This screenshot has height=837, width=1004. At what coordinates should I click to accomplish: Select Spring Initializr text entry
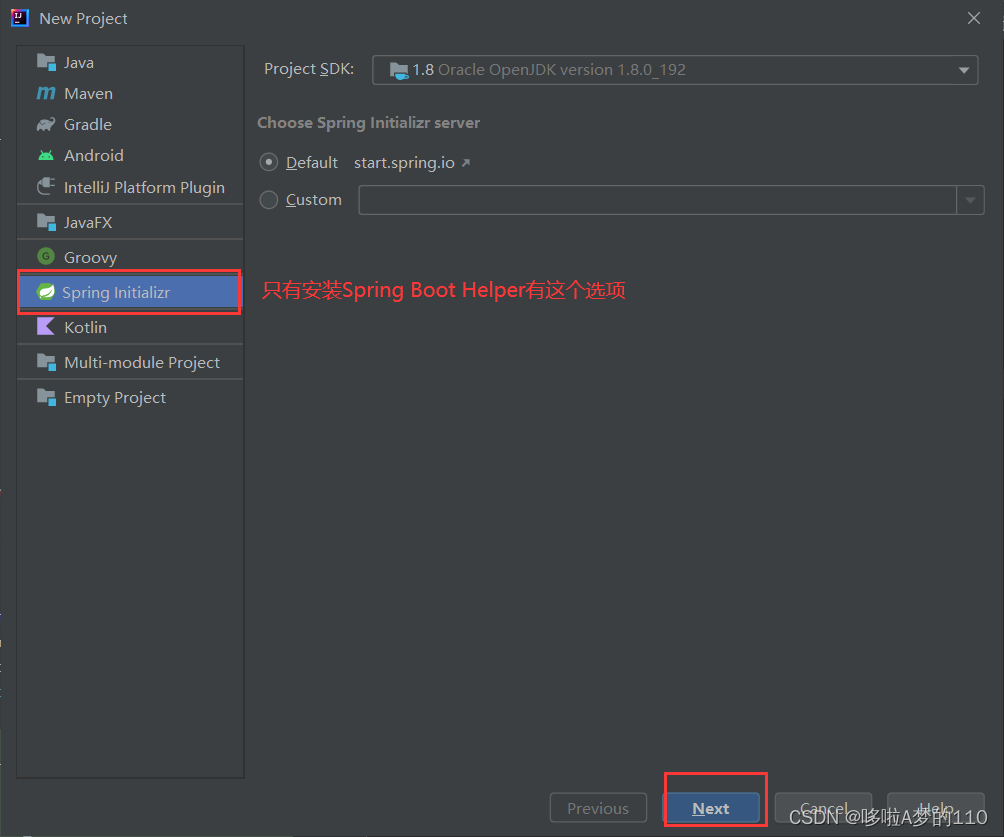pos(116,293)
